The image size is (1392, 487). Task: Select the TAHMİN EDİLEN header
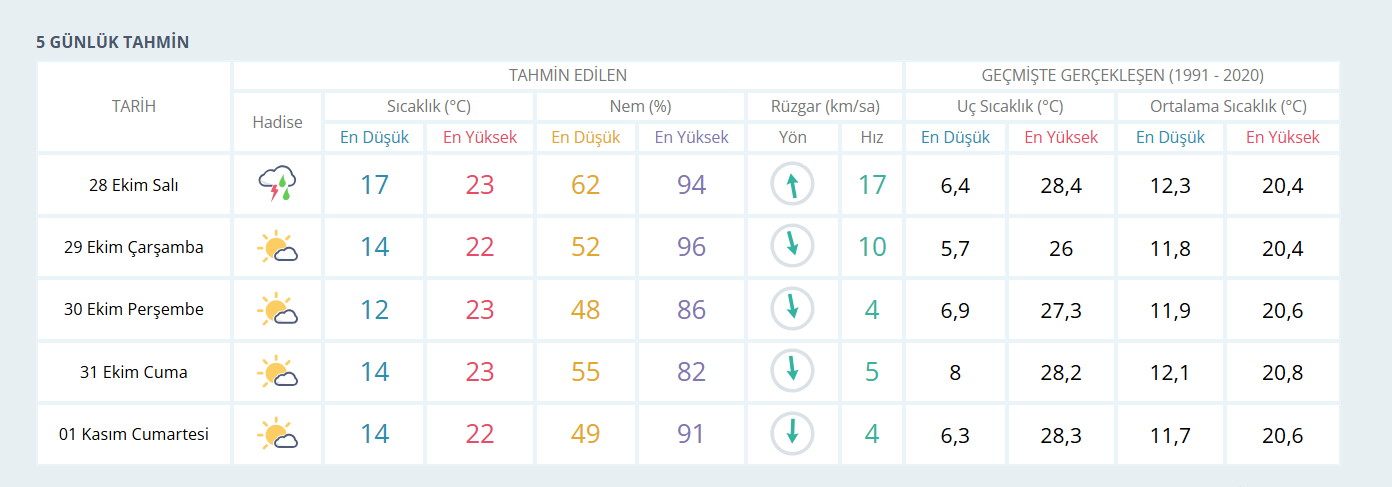(568, 75)
